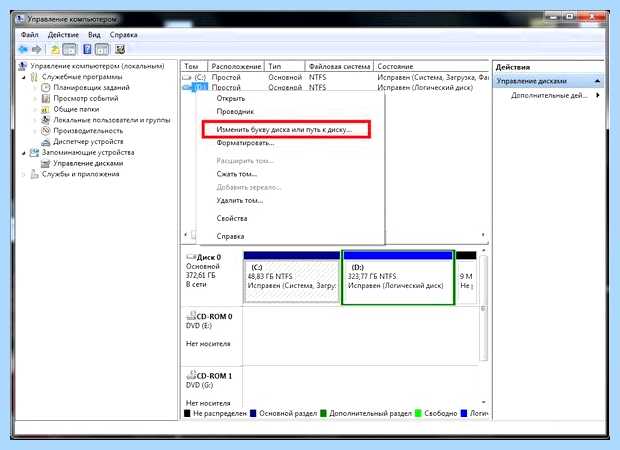
Task: Select the Планировщик заданий tree item
Action: [x=91, y=87]
